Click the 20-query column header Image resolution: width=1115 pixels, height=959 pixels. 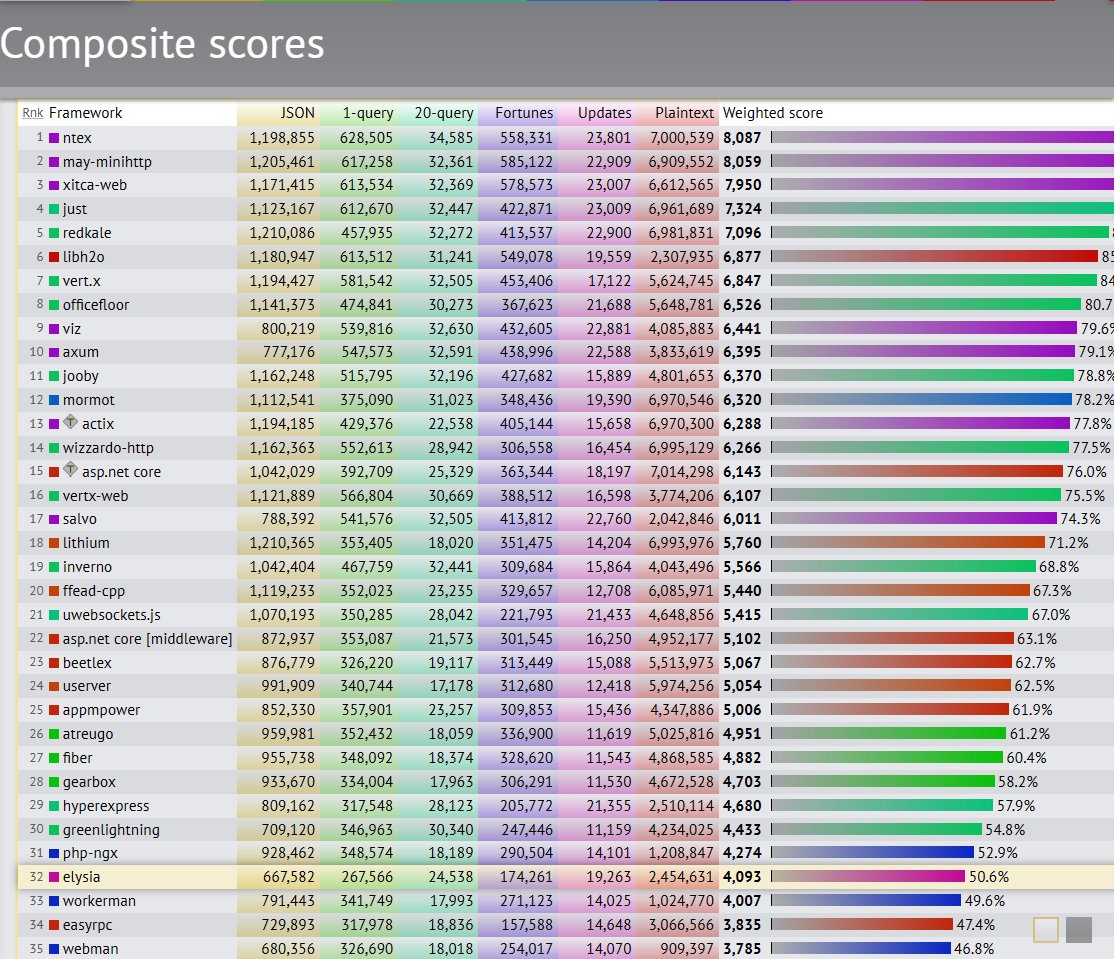point(444,113)
